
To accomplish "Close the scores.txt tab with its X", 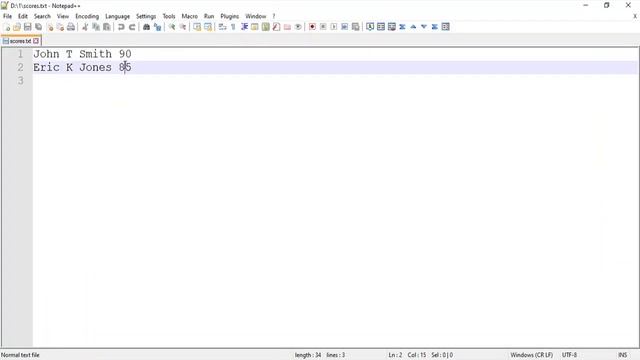I will 36,41.
